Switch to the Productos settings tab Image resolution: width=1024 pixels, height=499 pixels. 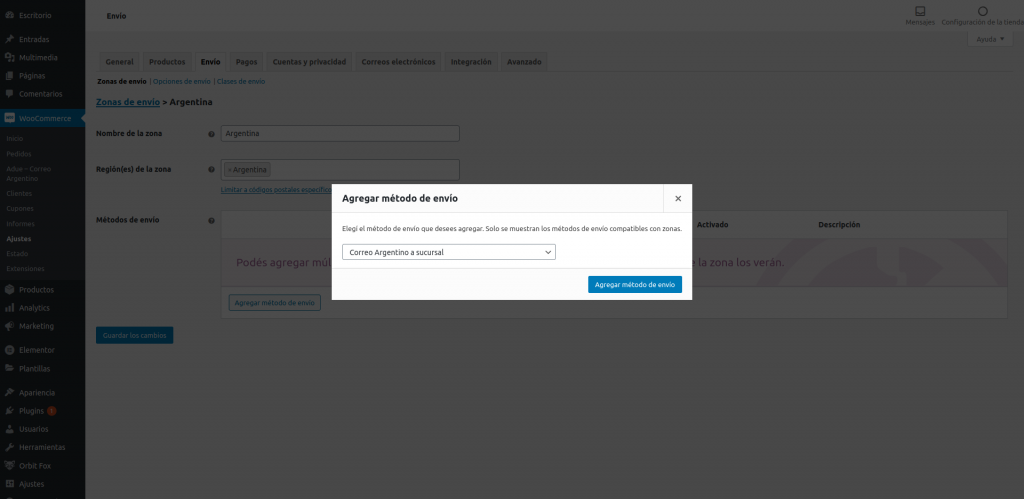pyautogui.click(x=167, y=62)
